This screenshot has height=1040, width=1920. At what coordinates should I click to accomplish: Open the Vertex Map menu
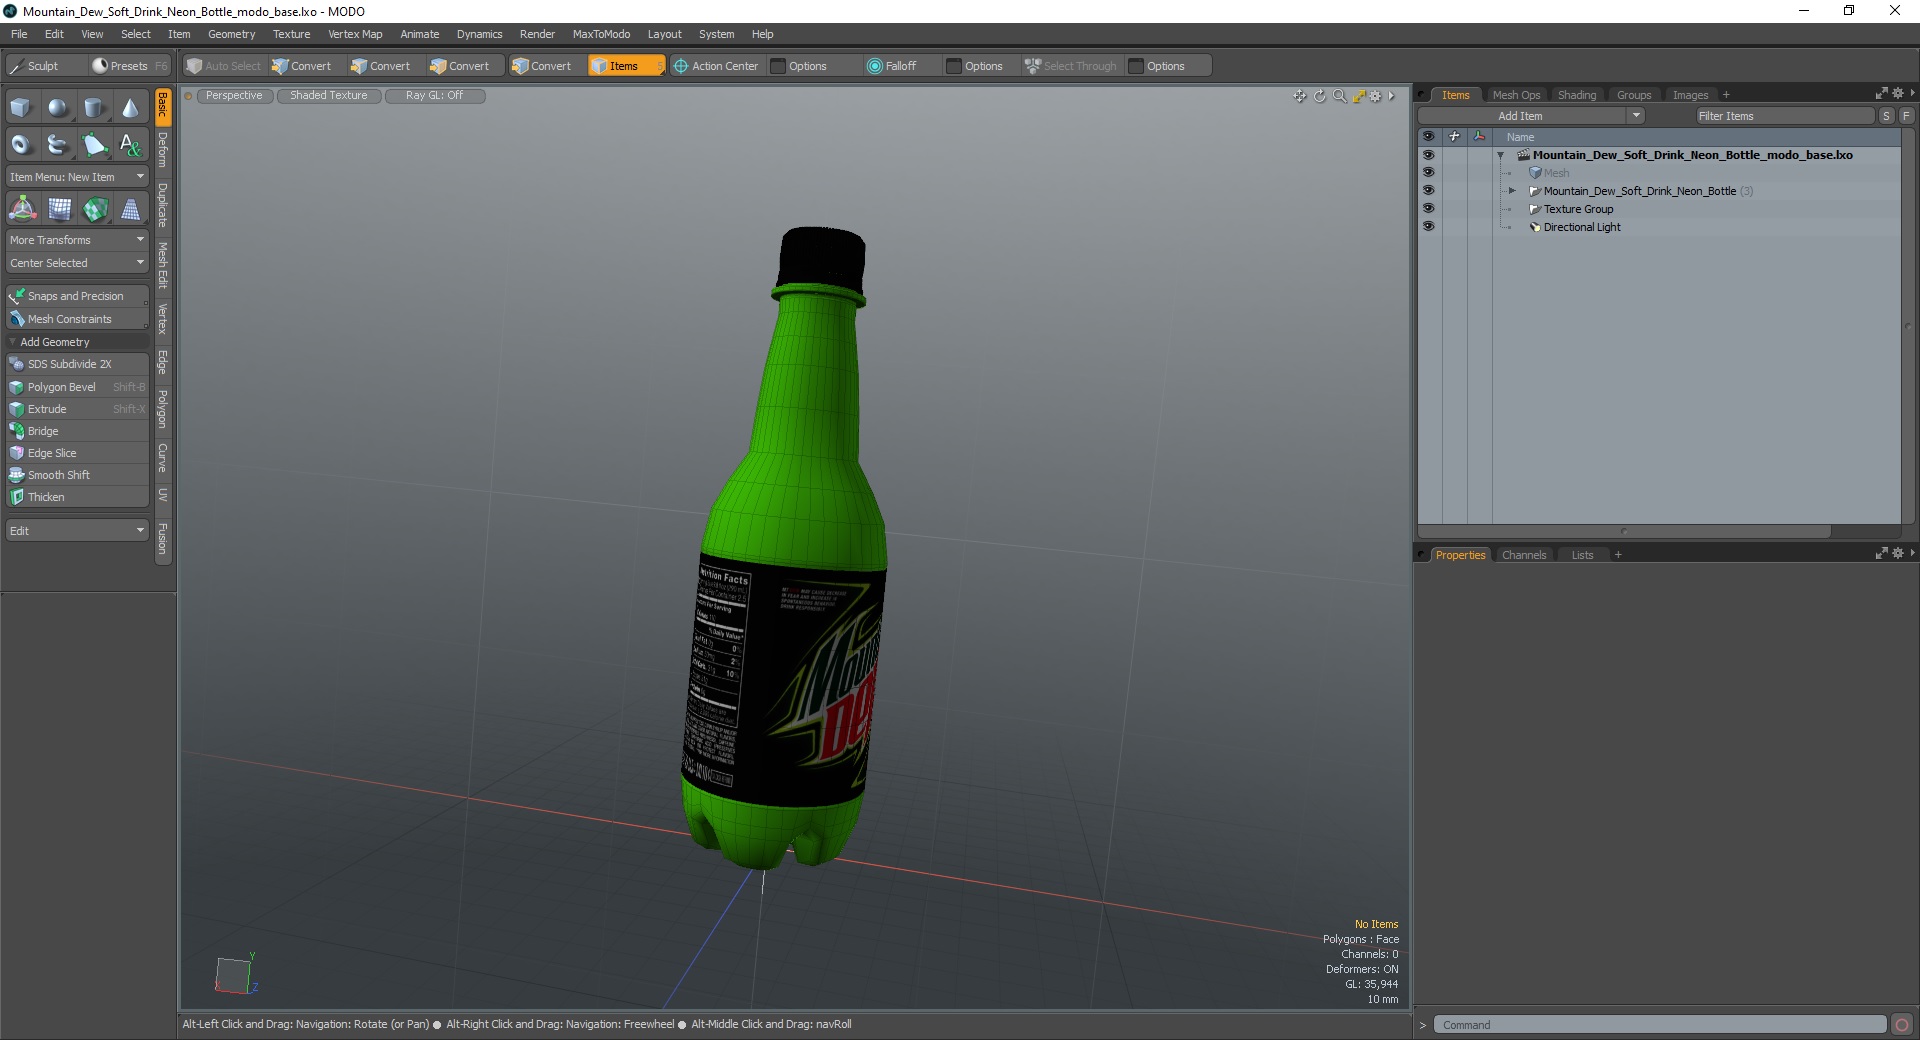pos(355,34)
